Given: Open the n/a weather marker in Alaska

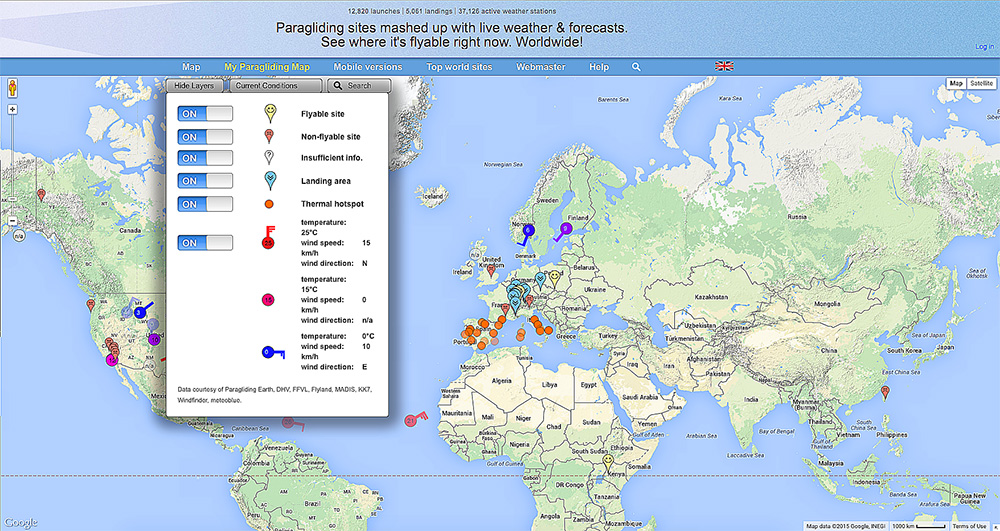Looking at the screenshot, I should pyautogui.click(x=18, y=236).
